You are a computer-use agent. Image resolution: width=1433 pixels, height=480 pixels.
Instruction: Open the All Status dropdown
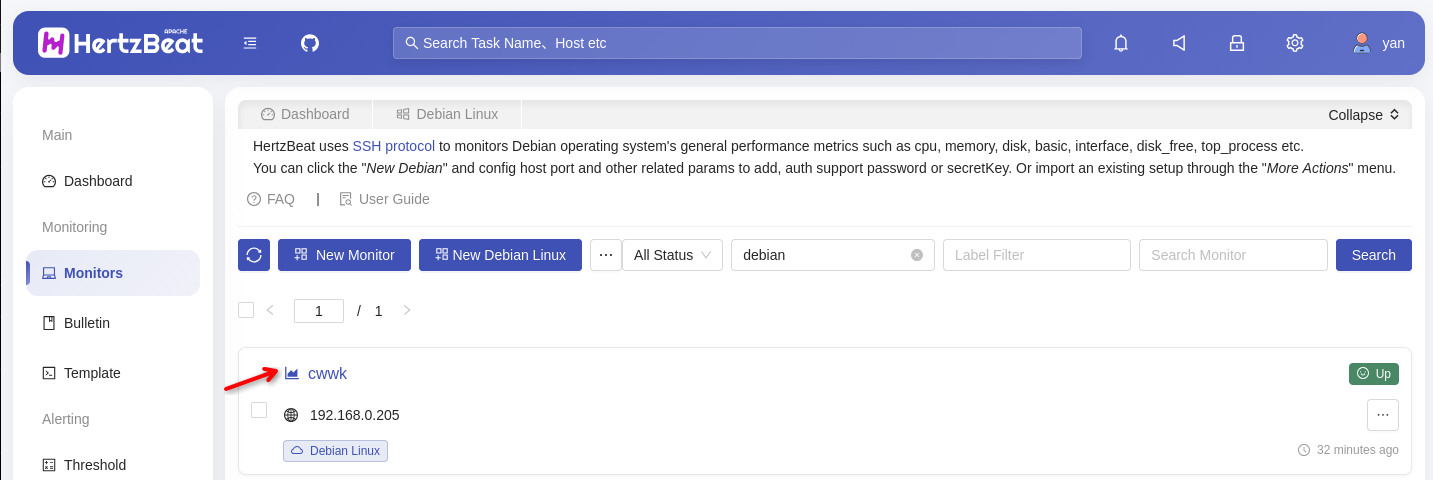672,255
